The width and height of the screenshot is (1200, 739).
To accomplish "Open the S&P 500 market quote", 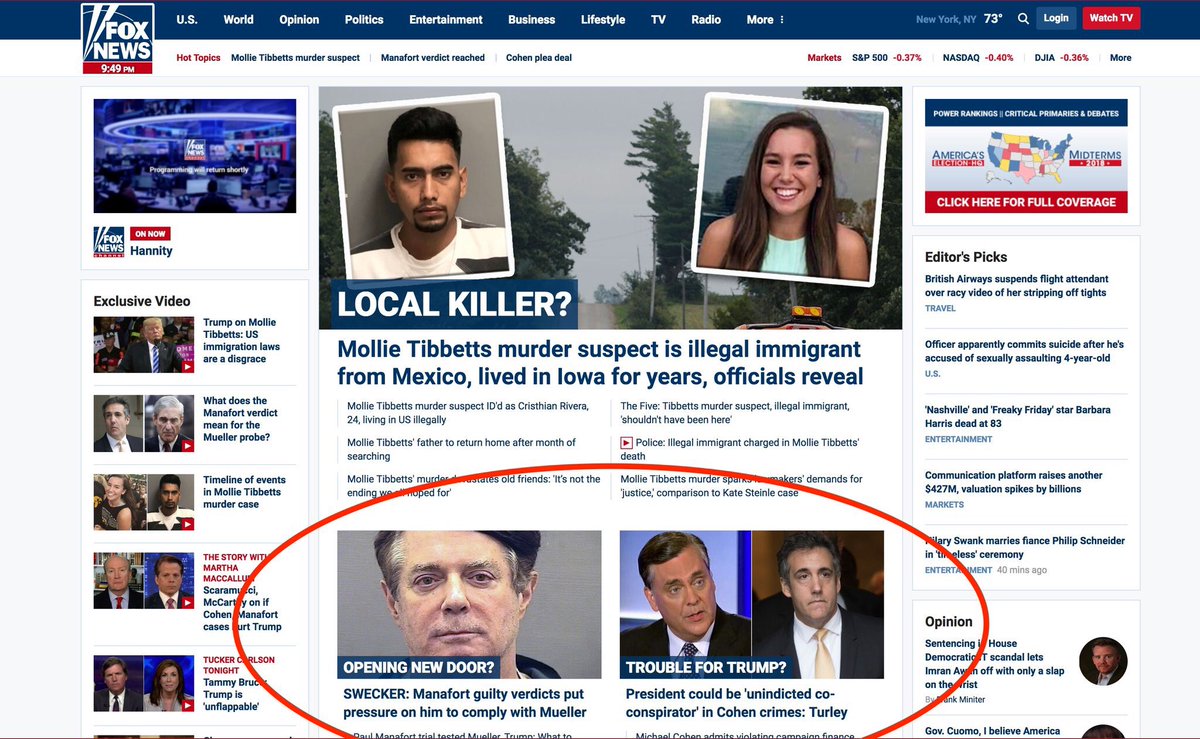I will (x=887, y=58).
